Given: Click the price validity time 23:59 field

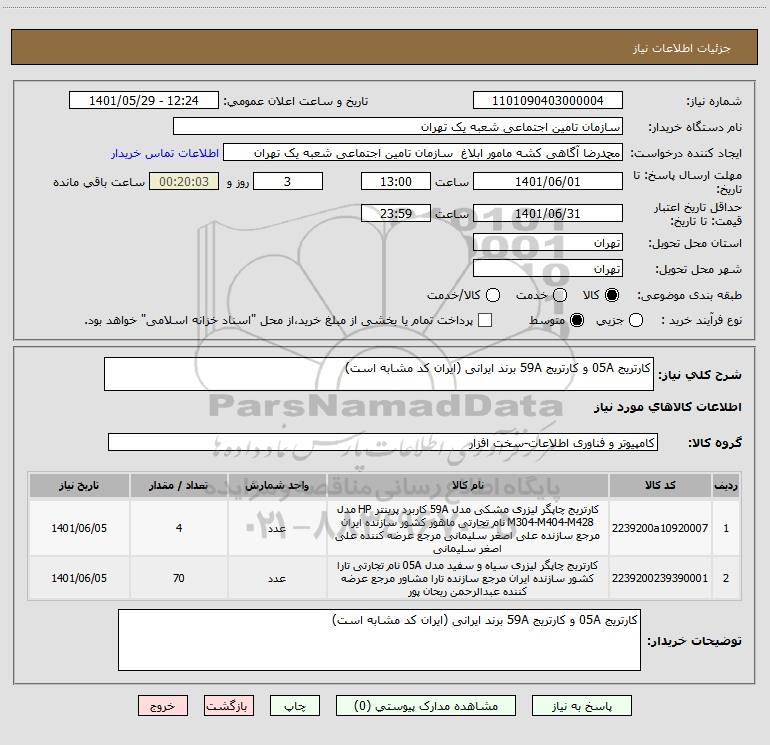Looking at the screenshot, I should [396, 213].
